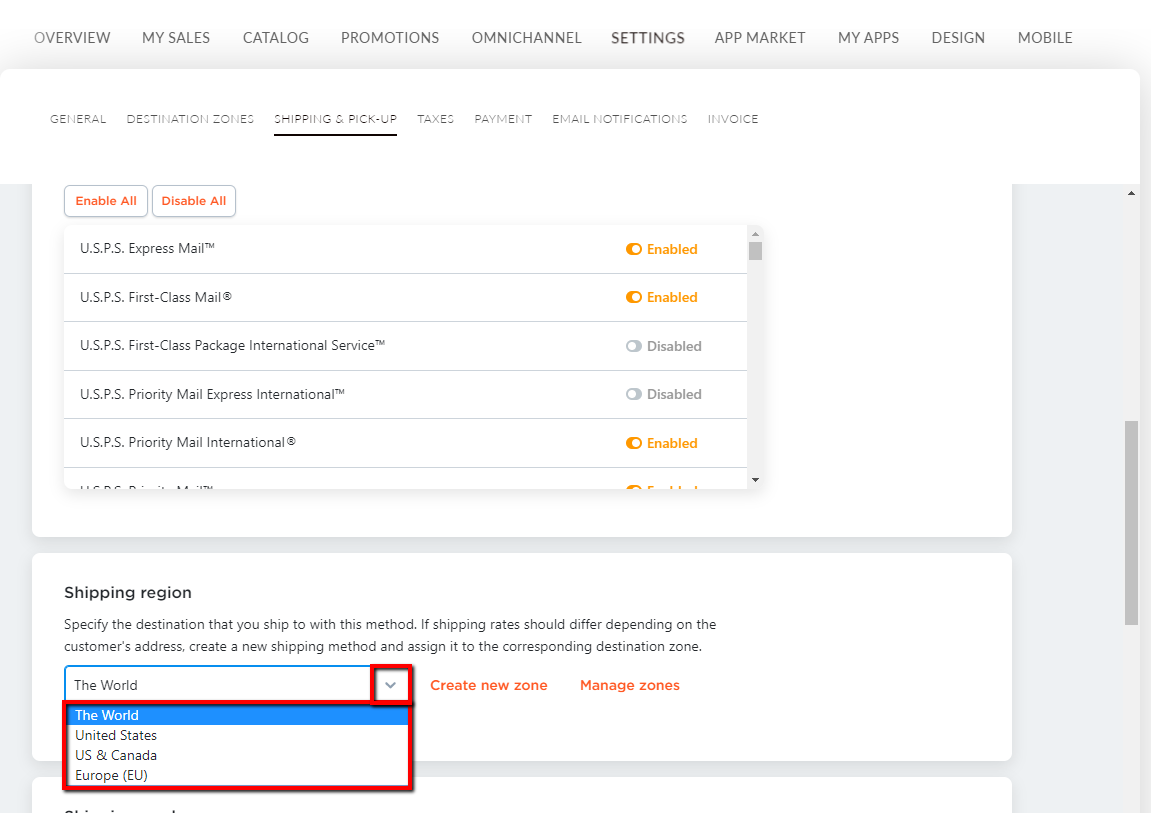Enable Priority Mail Express International toggle

pos(633,394)
